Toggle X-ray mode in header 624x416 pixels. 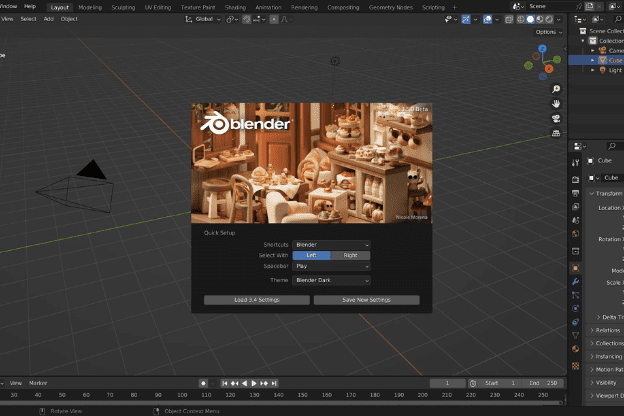click(x=509, y=19)
